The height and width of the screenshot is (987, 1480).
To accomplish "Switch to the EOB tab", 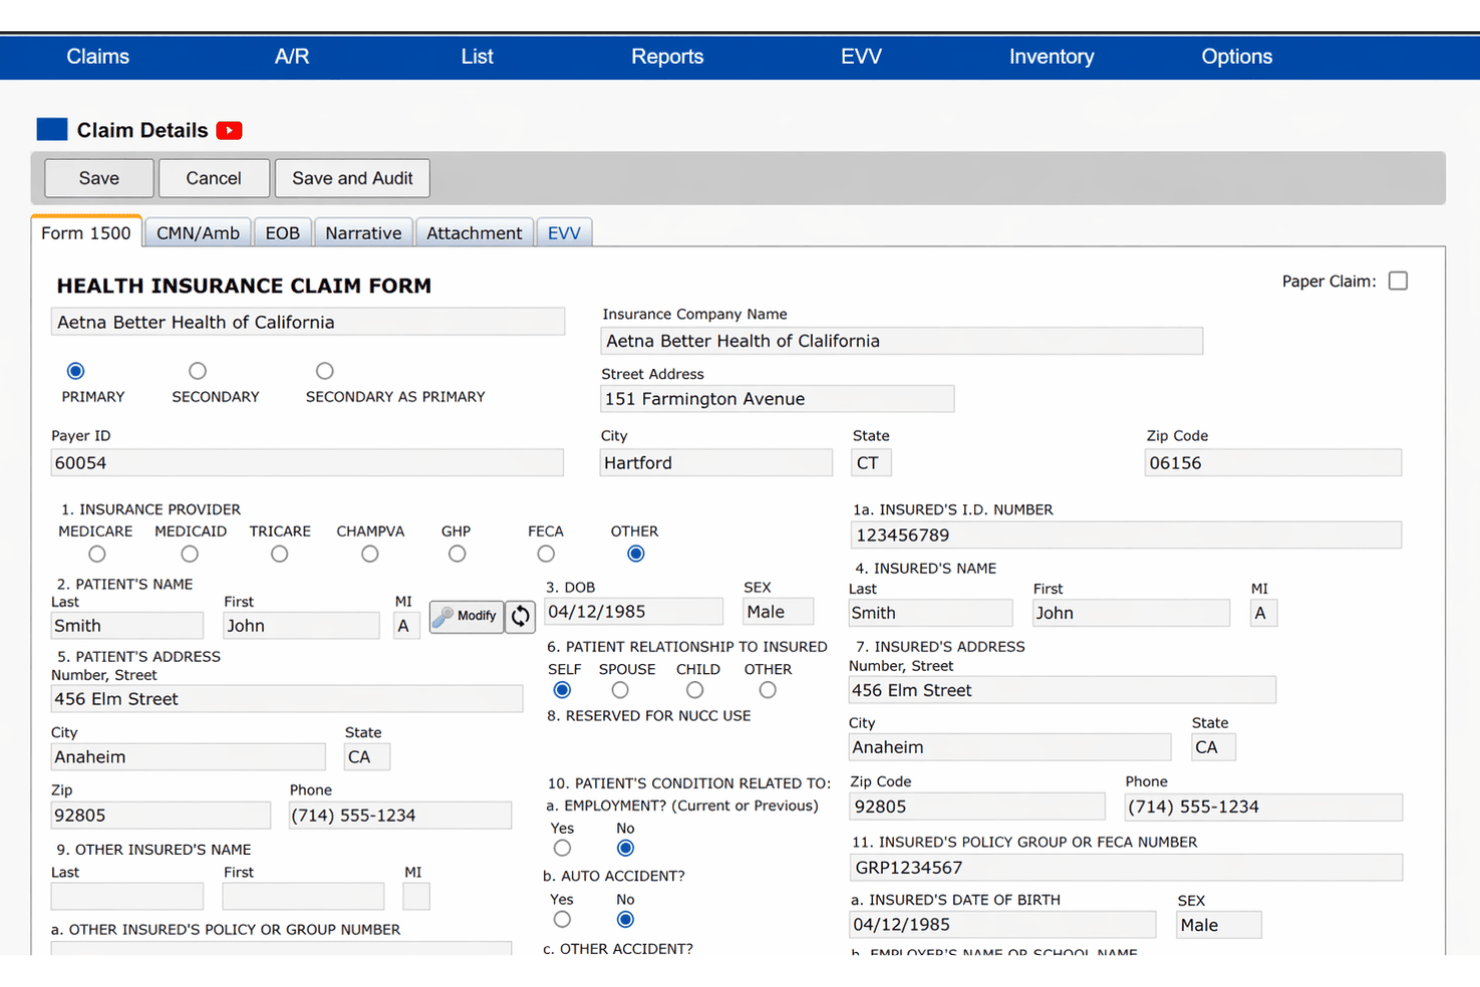I will (x=282, y=233).
